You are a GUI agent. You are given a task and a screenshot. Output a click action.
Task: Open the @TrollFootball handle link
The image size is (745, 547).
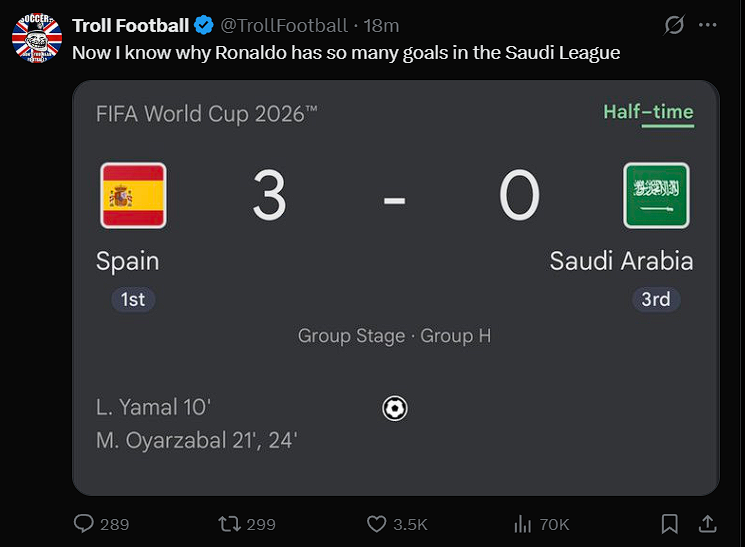284,26
